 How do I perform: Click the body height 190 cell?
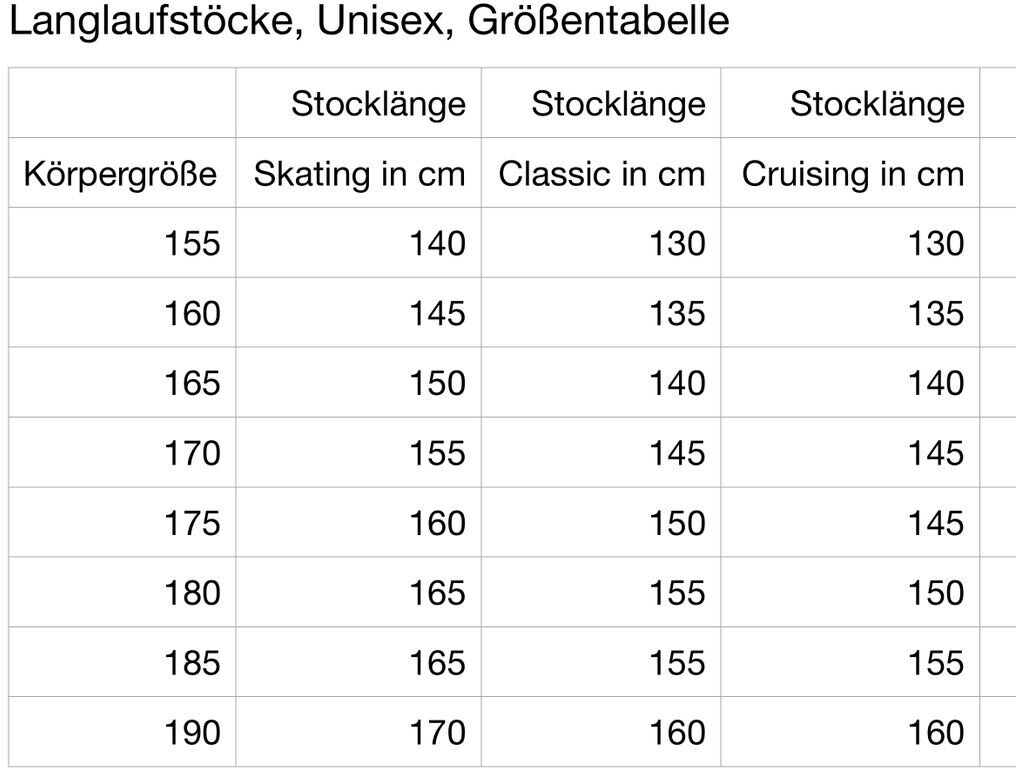click(x=192, y=733)
